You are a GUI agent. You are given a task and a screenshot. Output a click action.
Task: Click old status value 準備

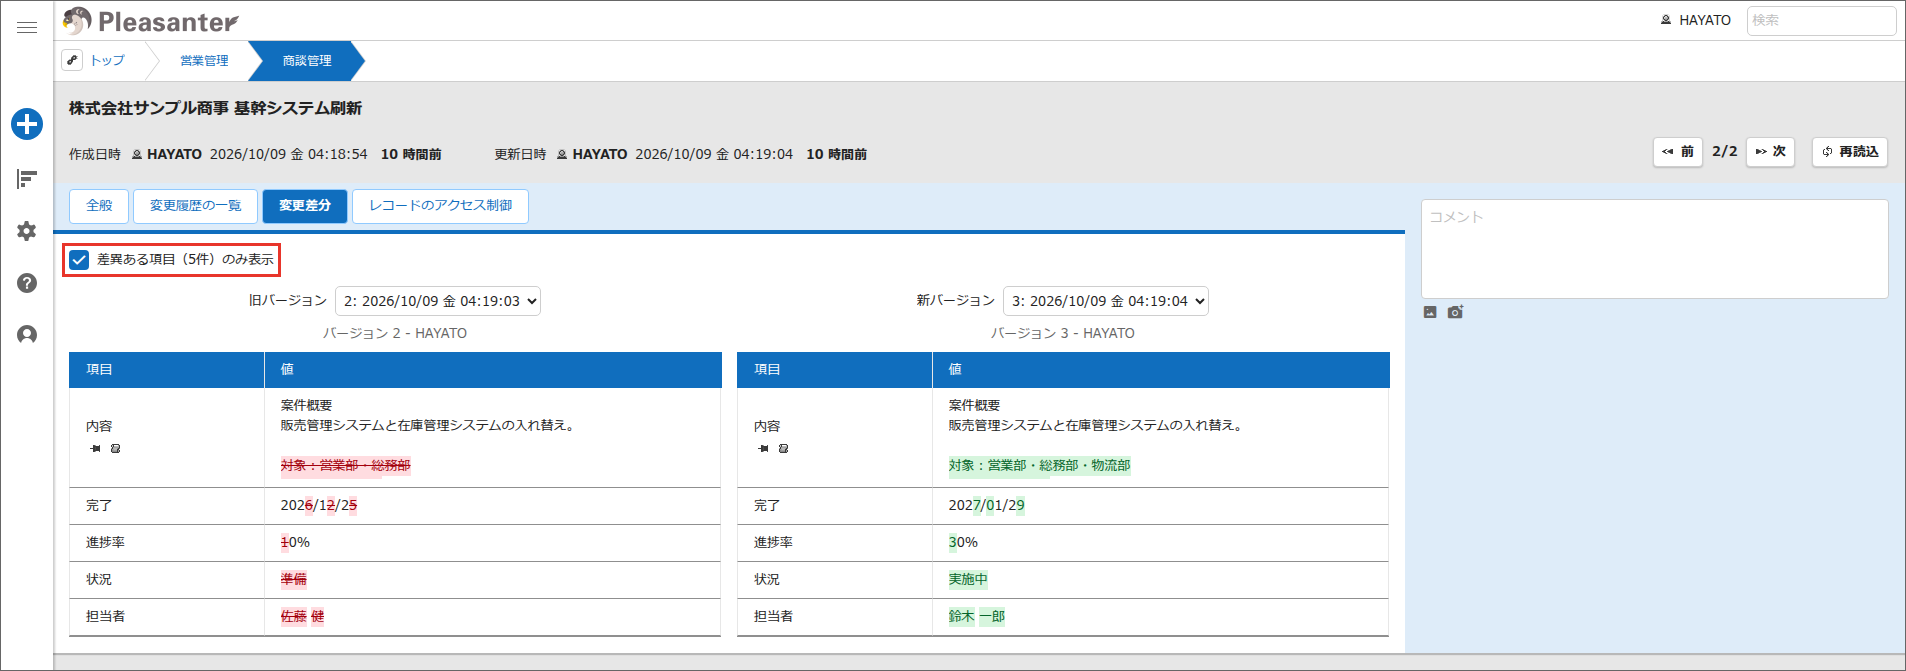coord(294,579)
